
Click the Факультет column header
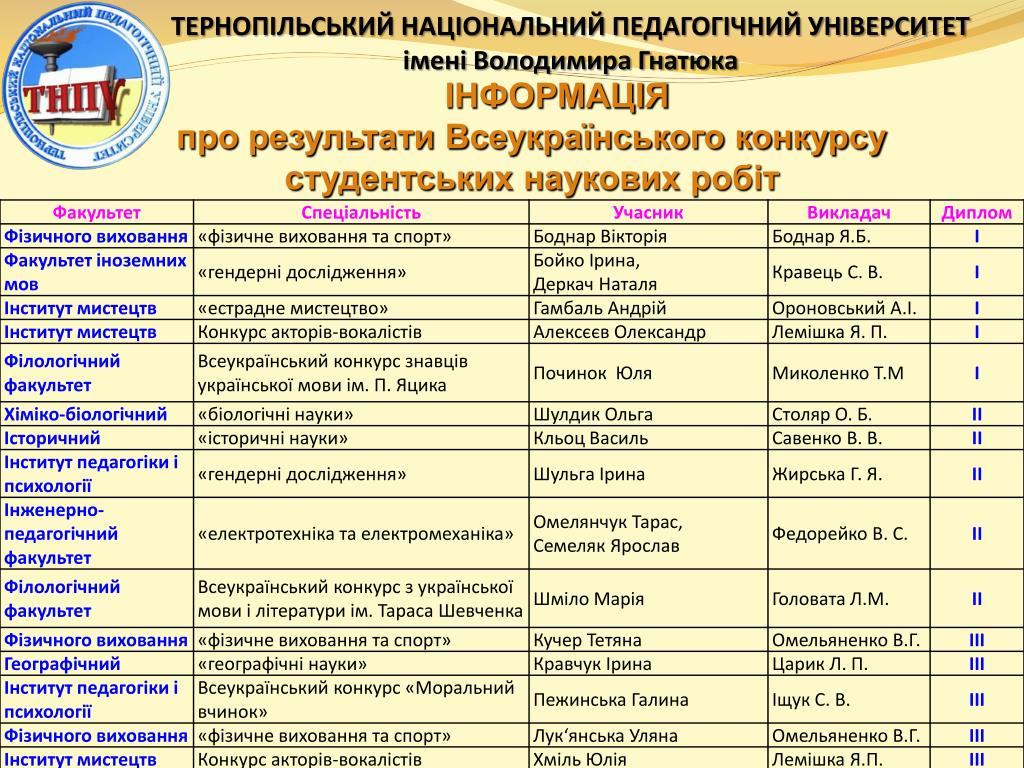(x=97, y=212)
